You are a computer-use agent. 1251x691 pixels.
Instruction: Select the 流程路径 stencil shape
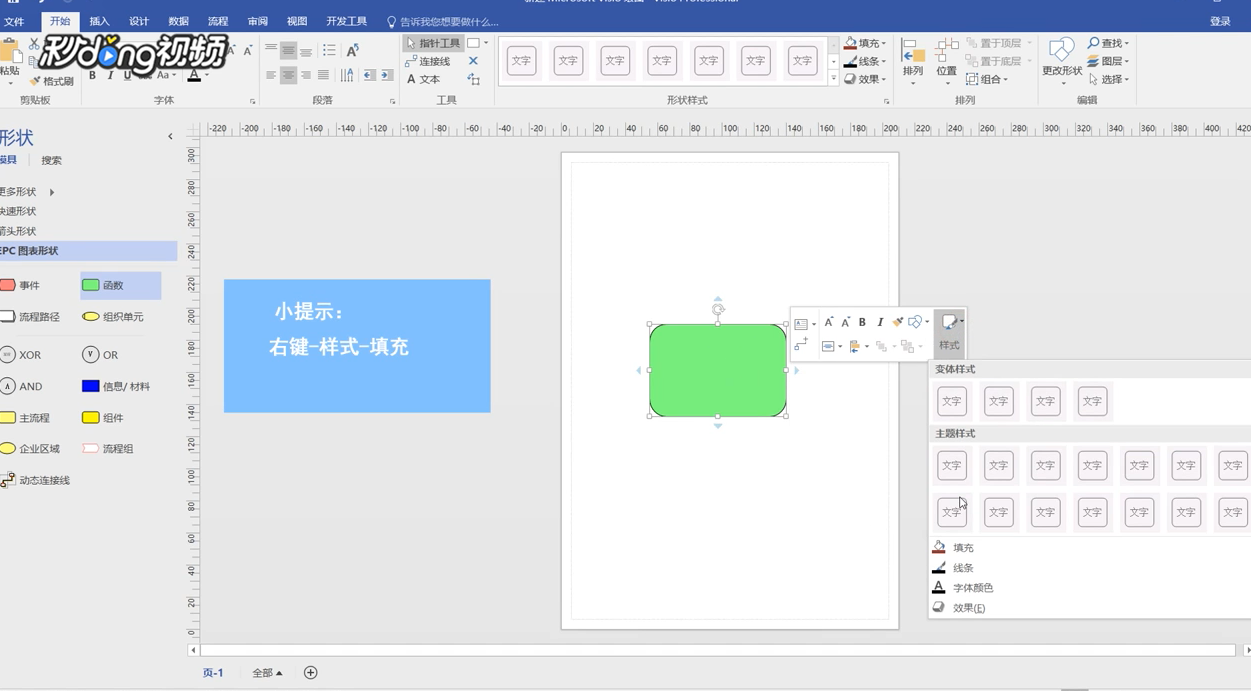[x=30, y=317]
